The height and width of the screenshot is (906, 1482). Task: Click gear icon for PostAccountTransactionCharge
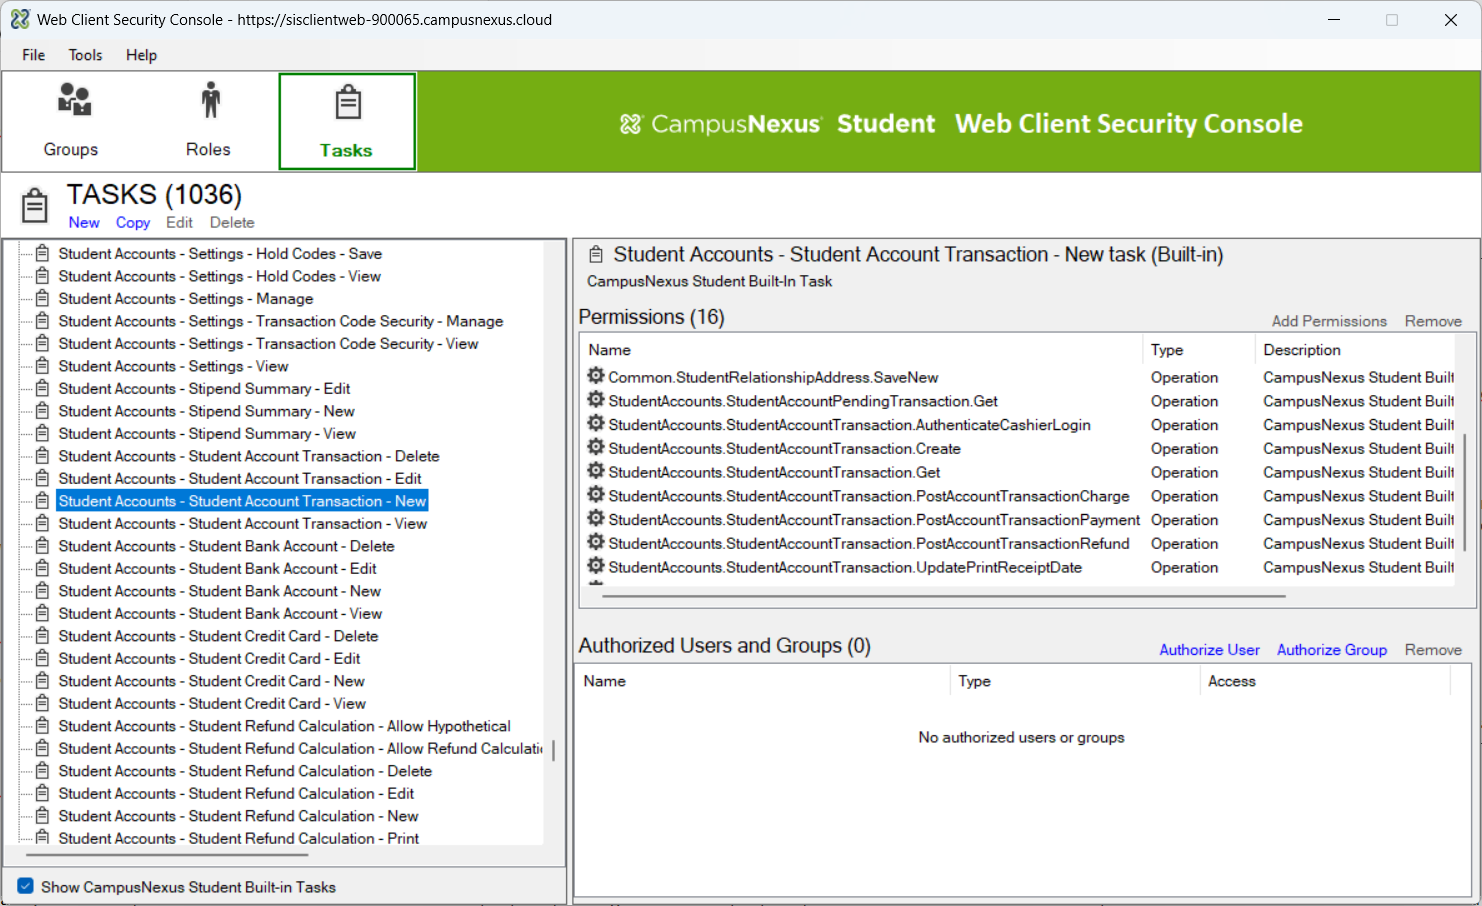tap(596, 495)
